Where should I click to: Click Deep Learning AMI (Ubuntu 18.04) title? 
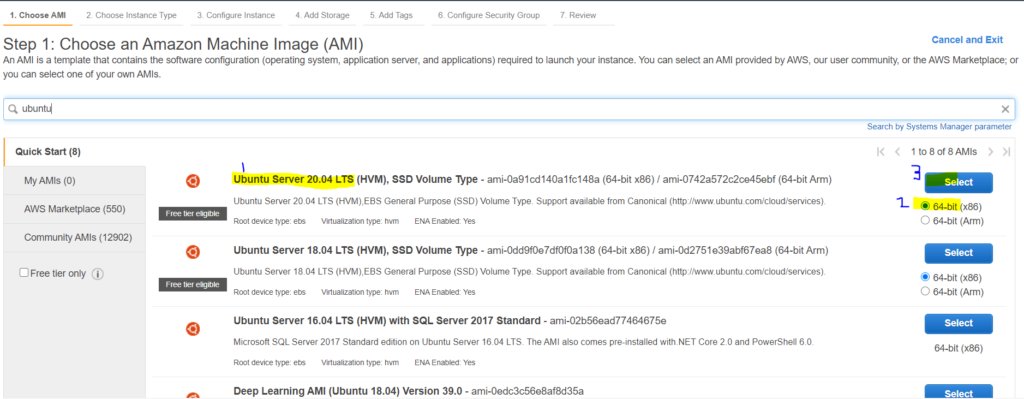tap(349, 391)
